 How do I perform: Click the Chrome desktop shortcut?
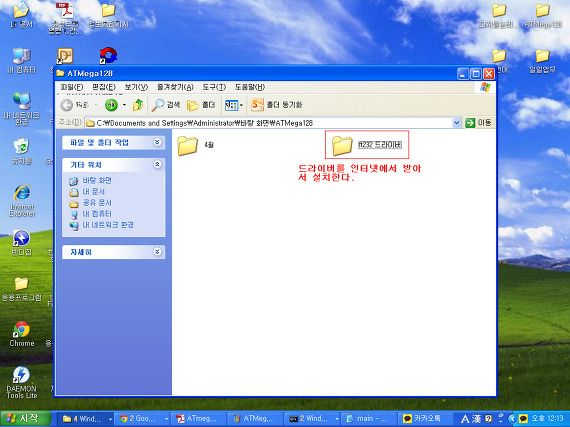[x=21, y=334]
